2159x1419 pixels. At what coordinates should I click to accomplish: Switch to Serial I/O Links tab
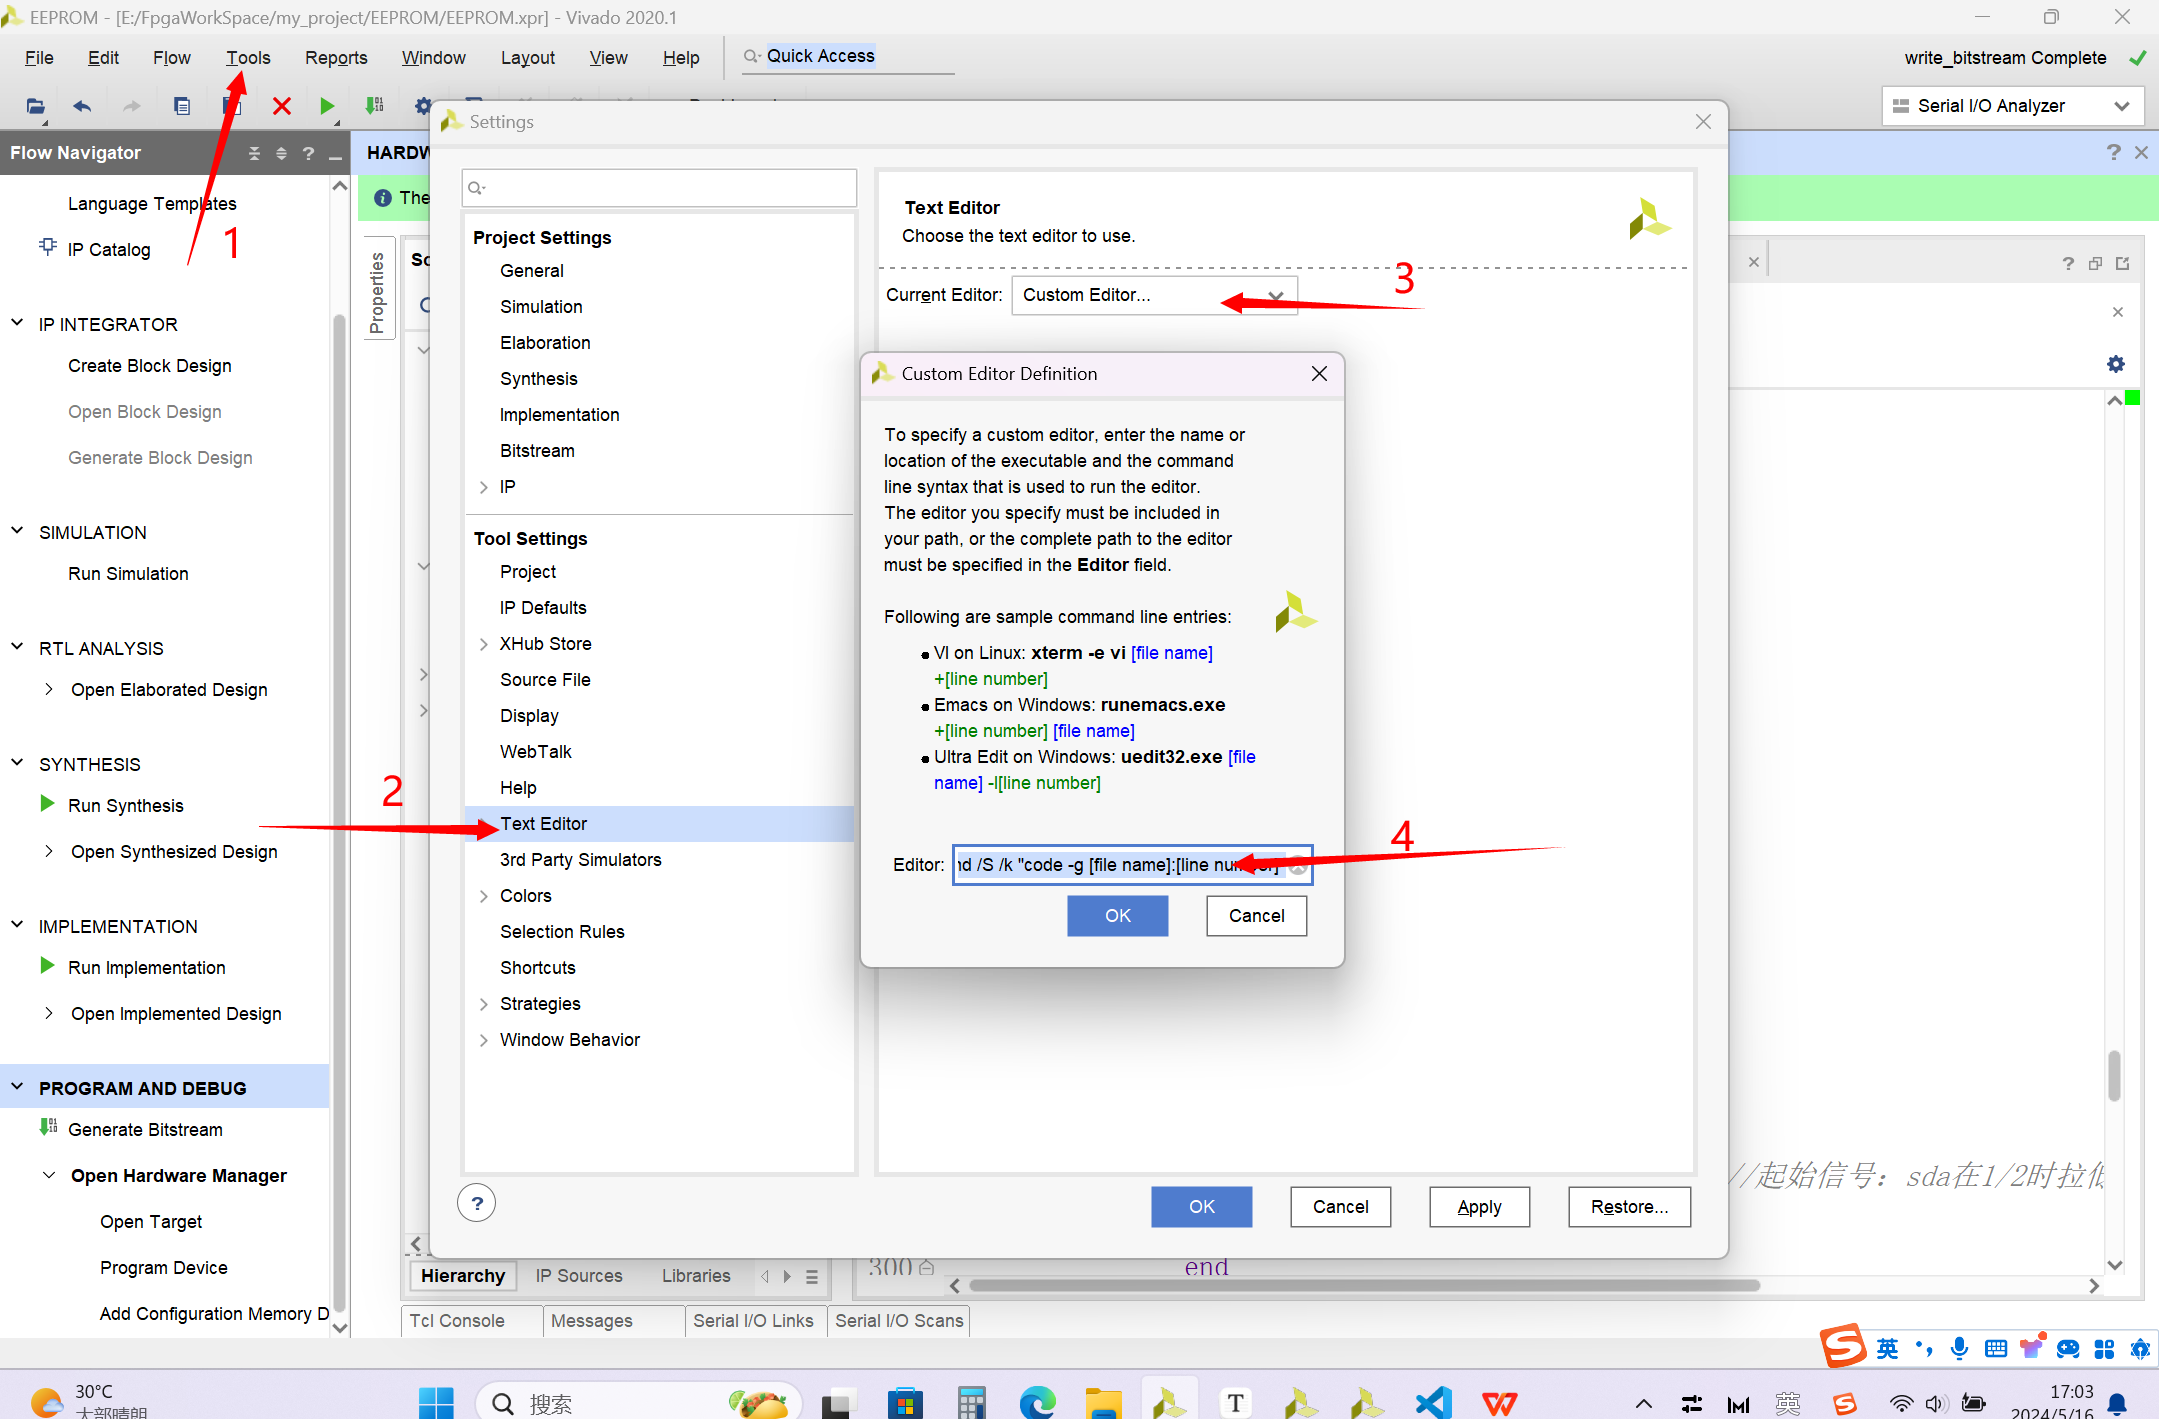(x=754, y=1320)
